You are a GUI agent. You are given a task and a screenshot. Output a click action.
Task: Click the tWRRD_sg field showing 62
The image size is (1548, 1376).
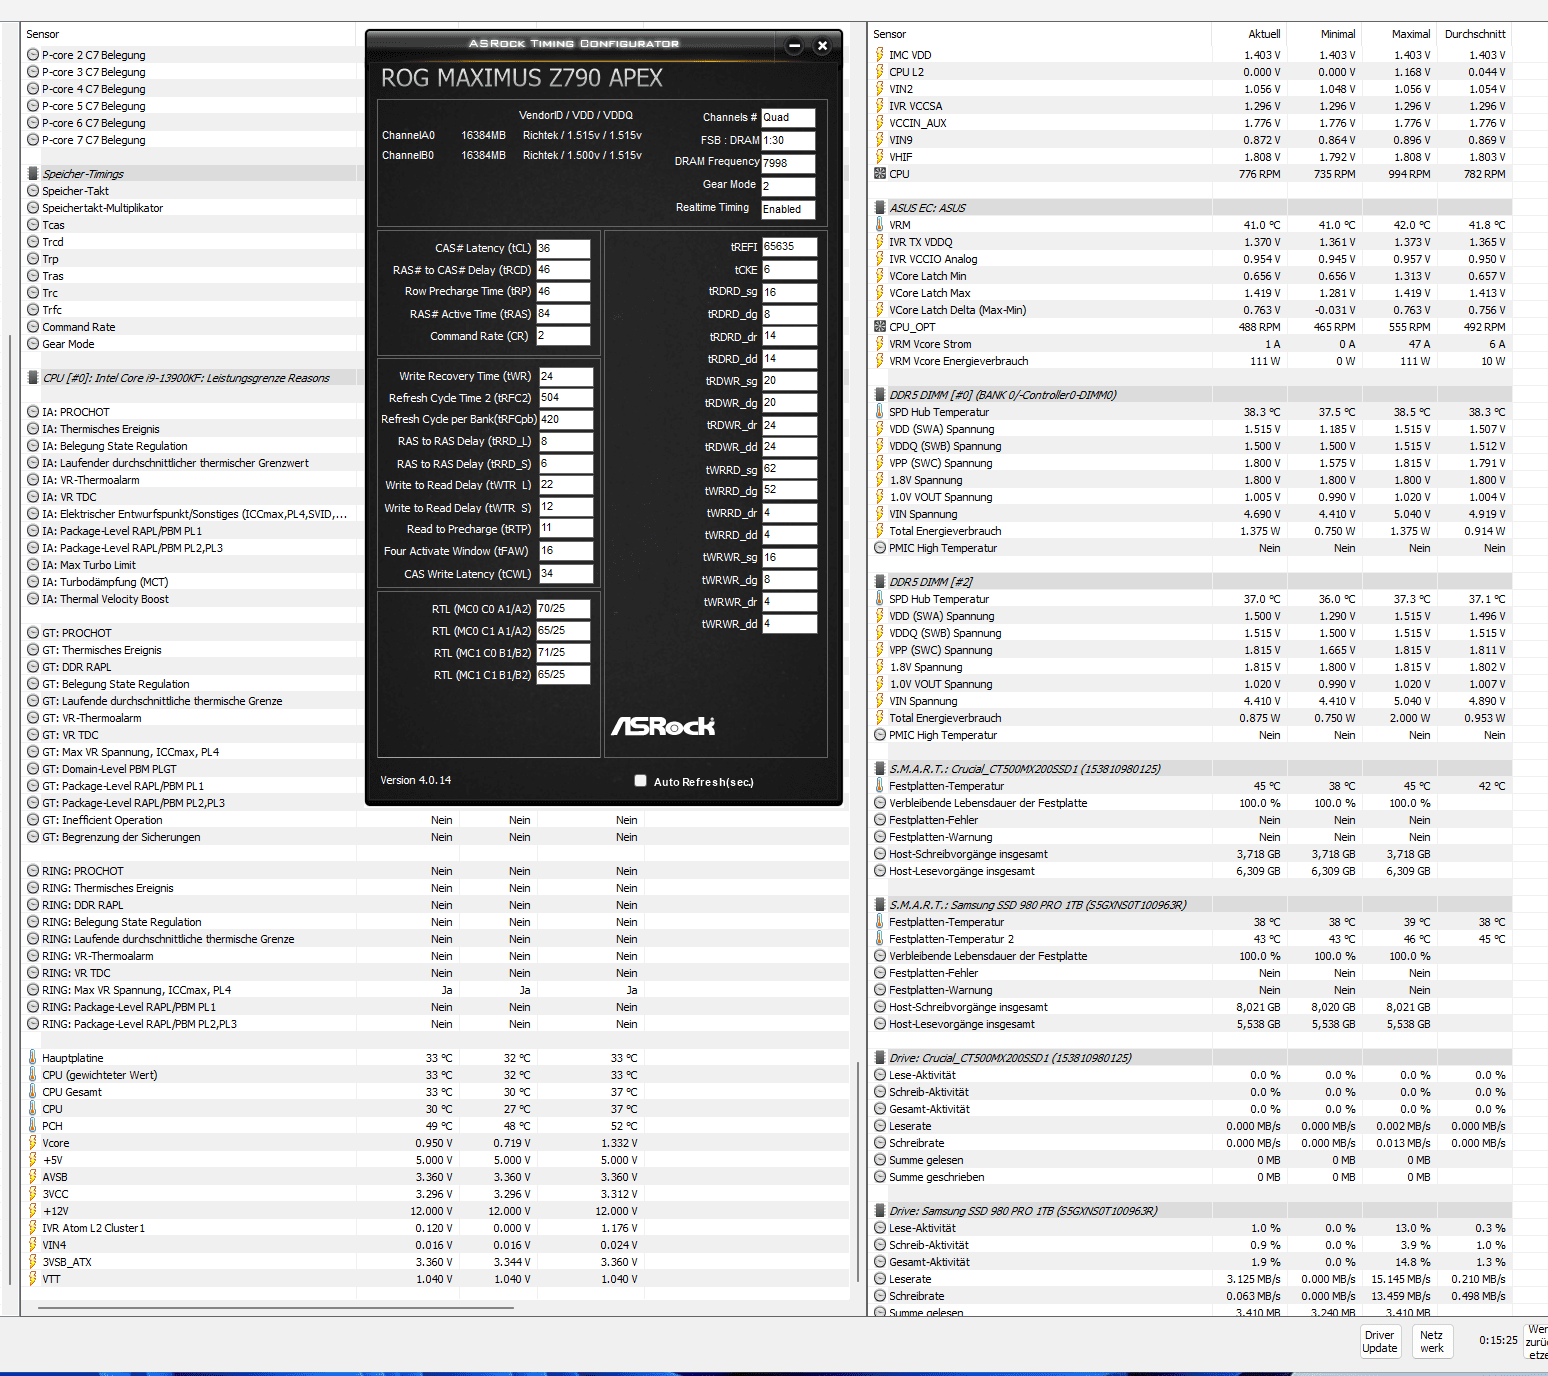click(x=790, y=468)
